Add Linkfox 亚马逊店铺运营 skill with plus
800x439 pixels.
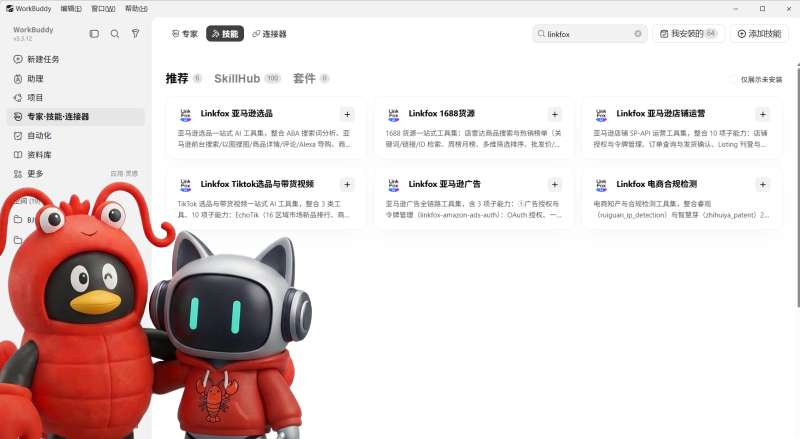coord(763,114)
